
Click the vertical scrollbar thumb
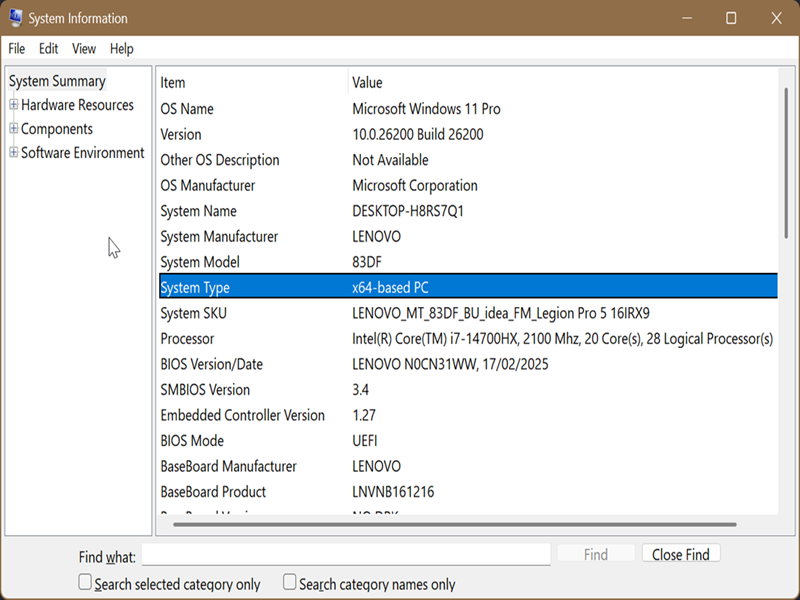786,163
